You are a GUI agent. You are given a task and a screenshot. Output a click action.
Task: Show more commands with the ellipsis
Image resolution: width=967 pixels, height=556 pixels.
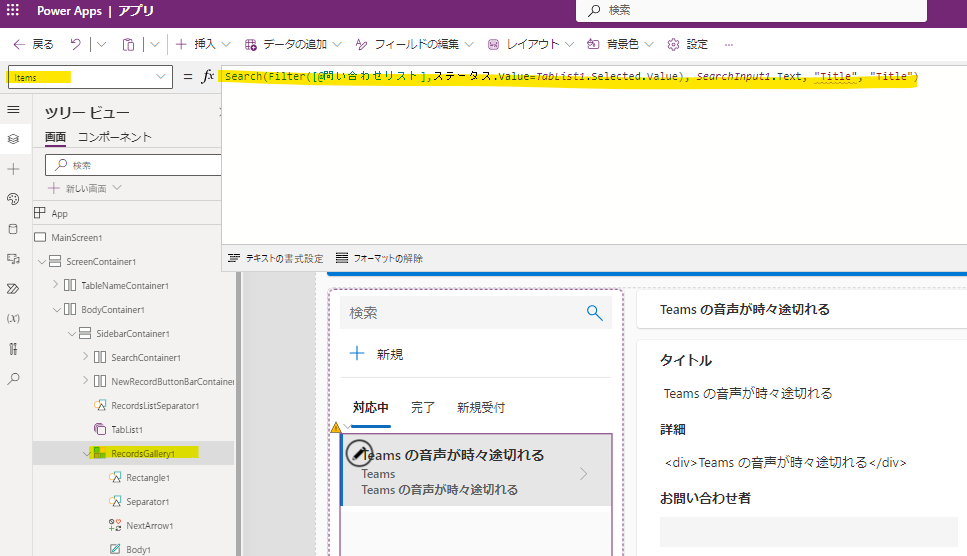click(729, 44)
